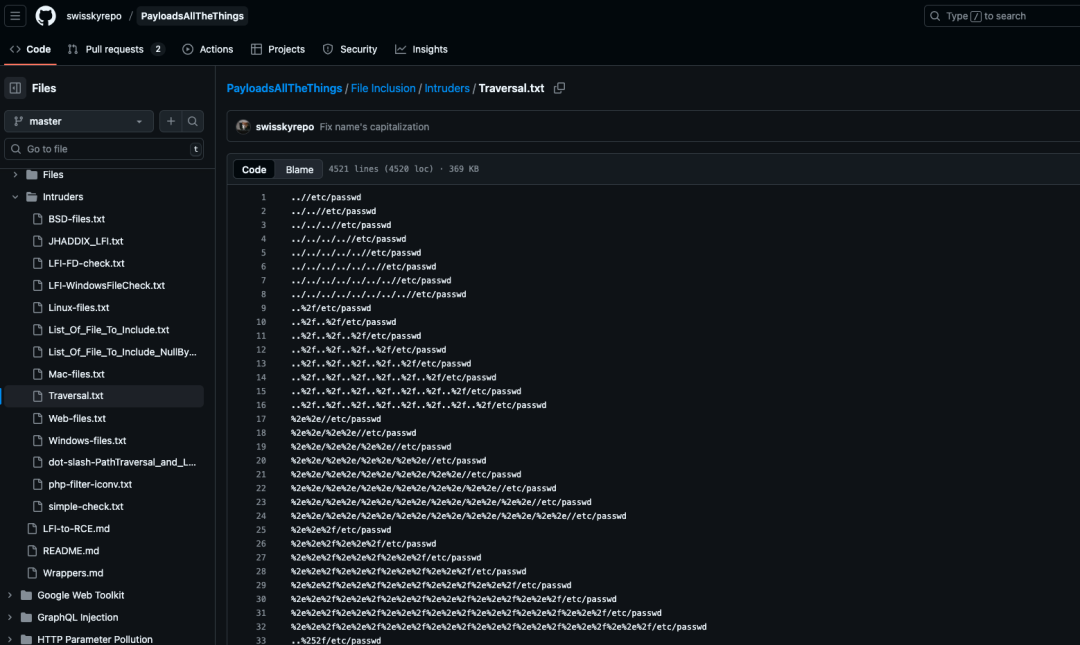
Task: Open Web-files.txt in the tree
Action: pyautogui.click(x=77, y=418)
